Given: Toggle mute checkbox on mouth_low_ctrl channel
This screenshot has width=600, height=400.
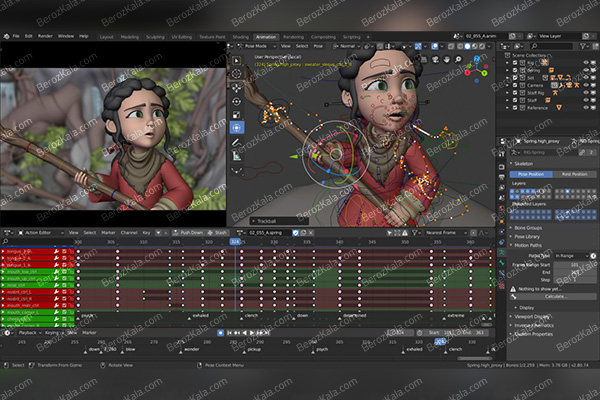Looking at the screenshot, I should (x=64, y=272).
